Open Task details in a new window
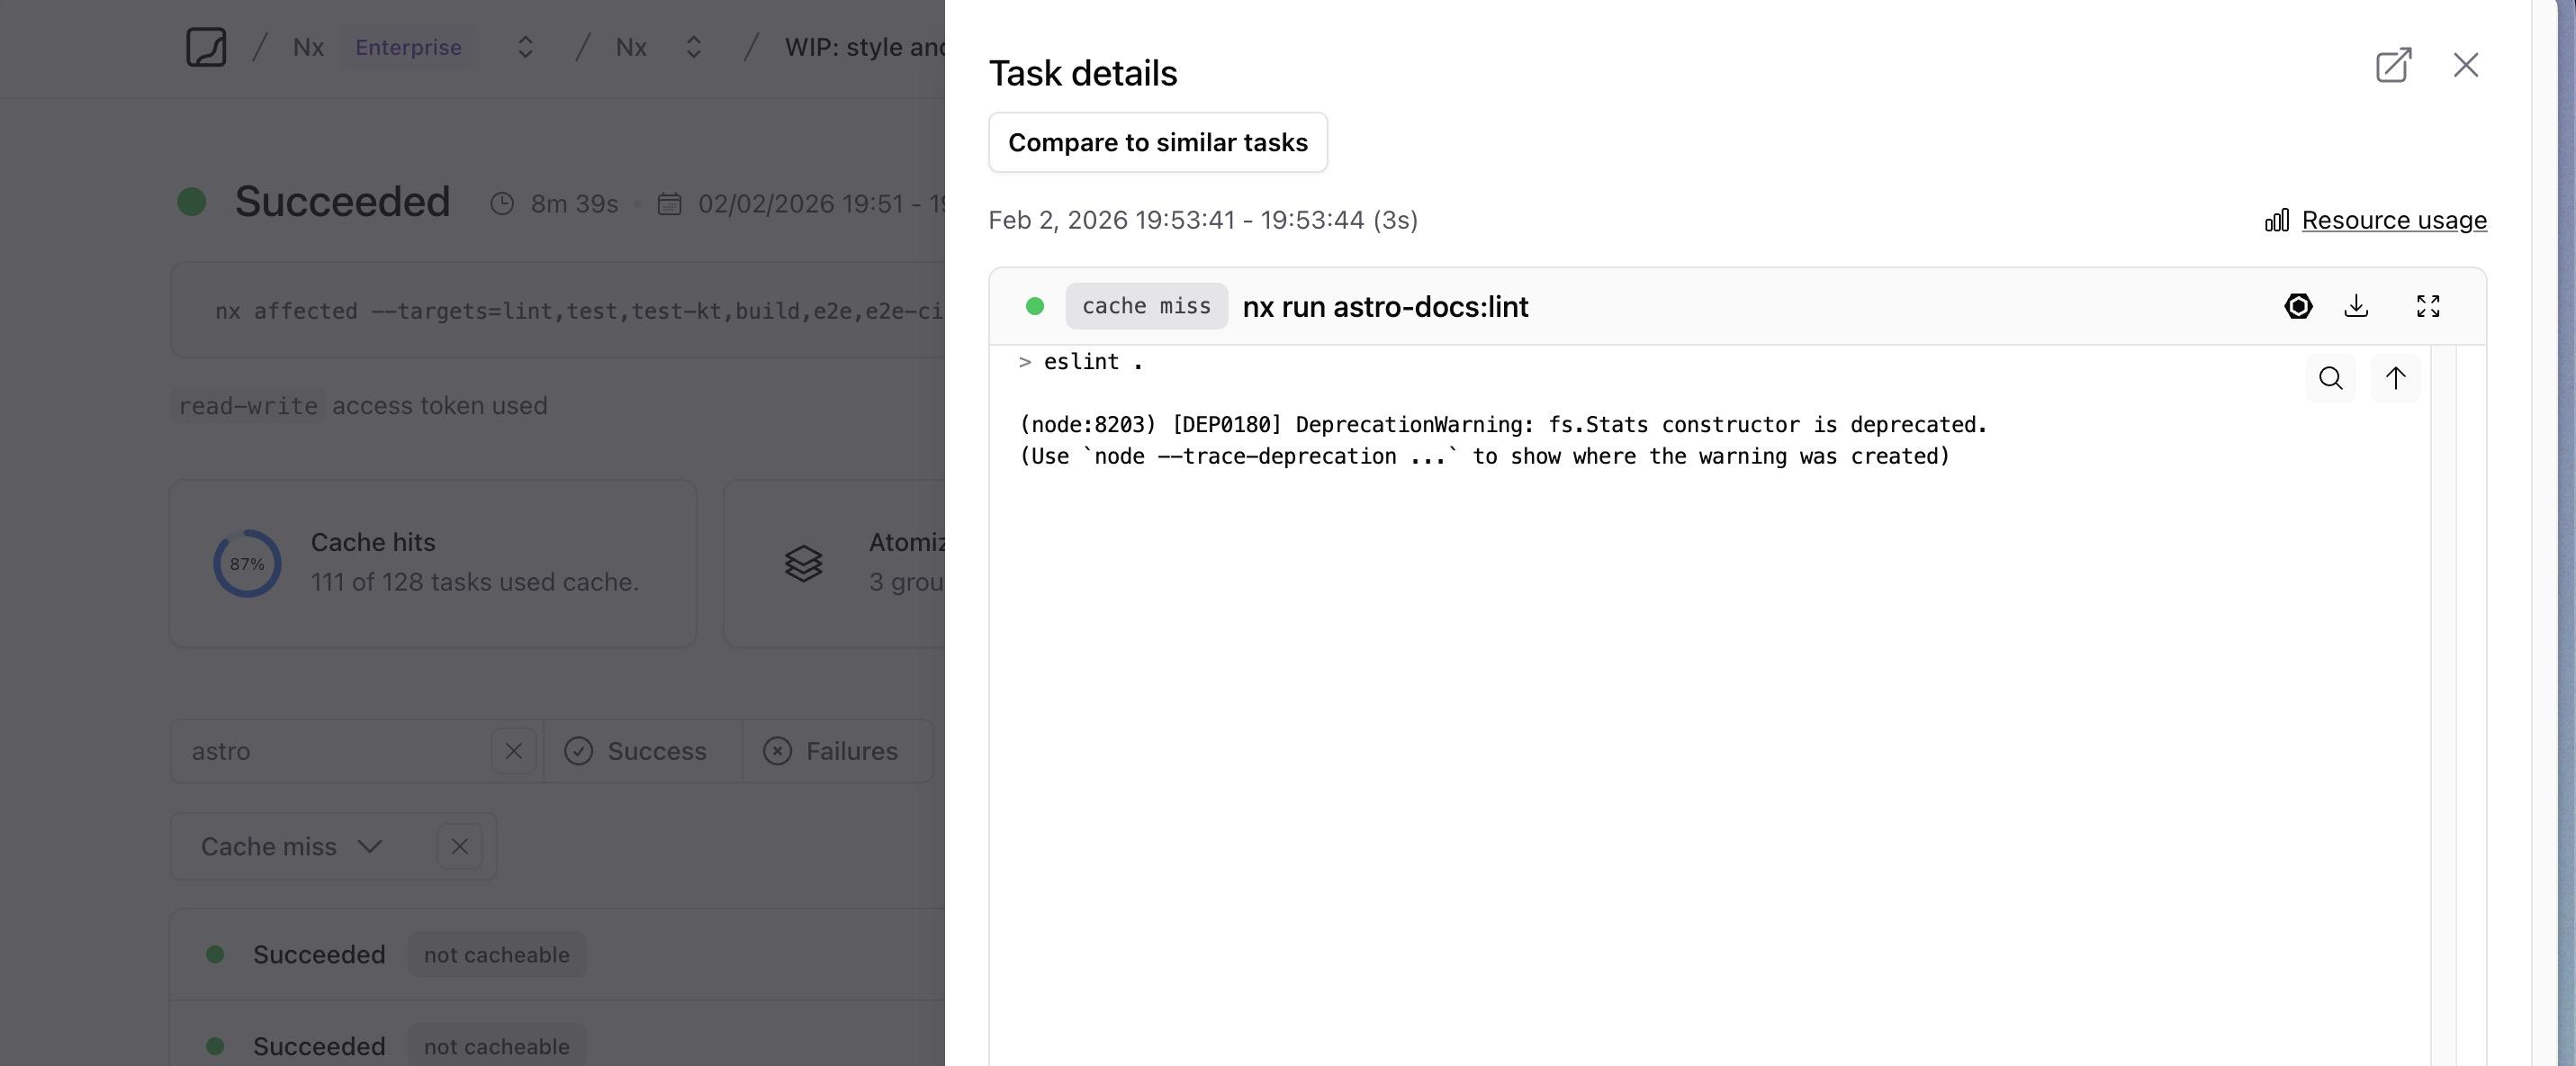Screen dimensions: 2576x1066 (x=2392, y=66)
